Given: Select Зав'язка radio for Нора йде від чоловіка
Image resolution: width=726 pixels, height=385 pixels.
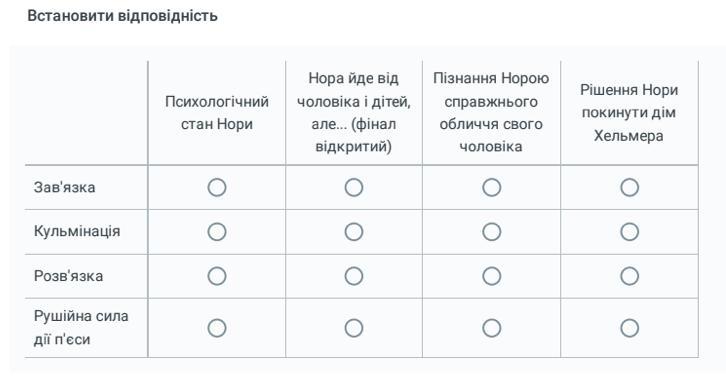Looking at the screenshot, I should (x=354, y=187).
